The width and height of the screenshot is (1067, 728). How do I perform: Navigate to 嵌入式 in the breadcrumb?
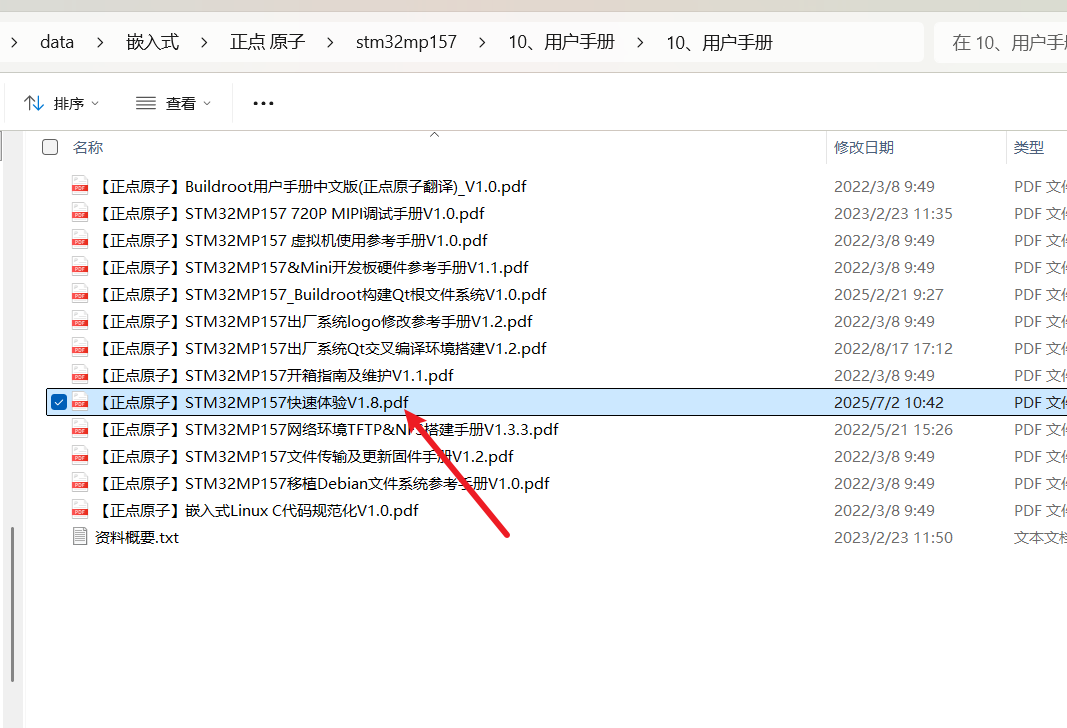[152, 42]
